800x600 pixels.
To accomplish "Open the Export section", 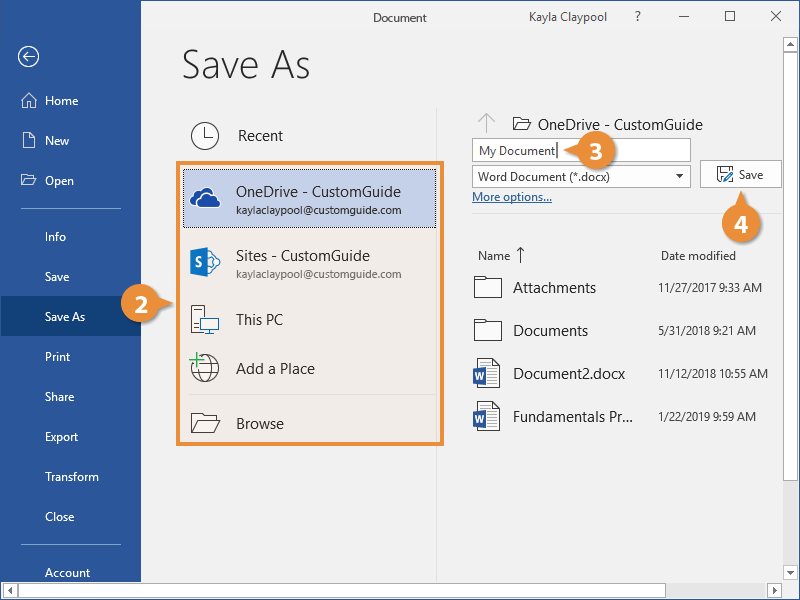I will (61, 437).
